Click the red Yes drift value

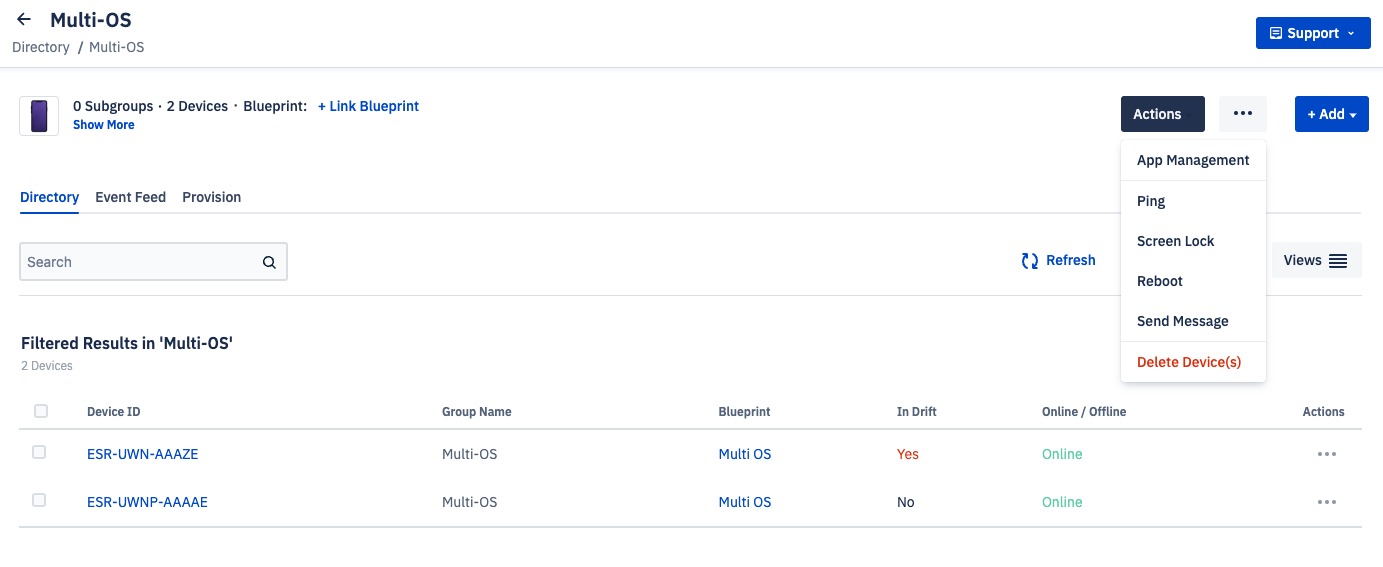click(908, 454)
